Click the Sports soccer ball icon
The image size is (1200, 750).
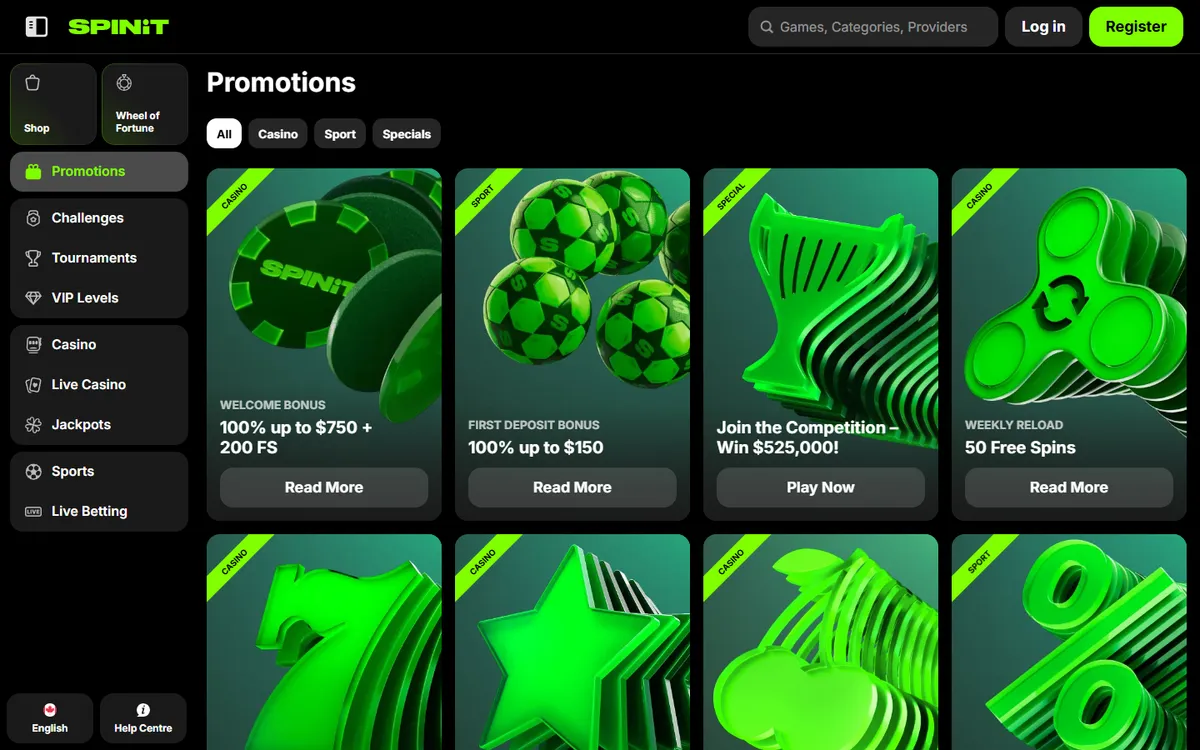click(x=33, y=471)
